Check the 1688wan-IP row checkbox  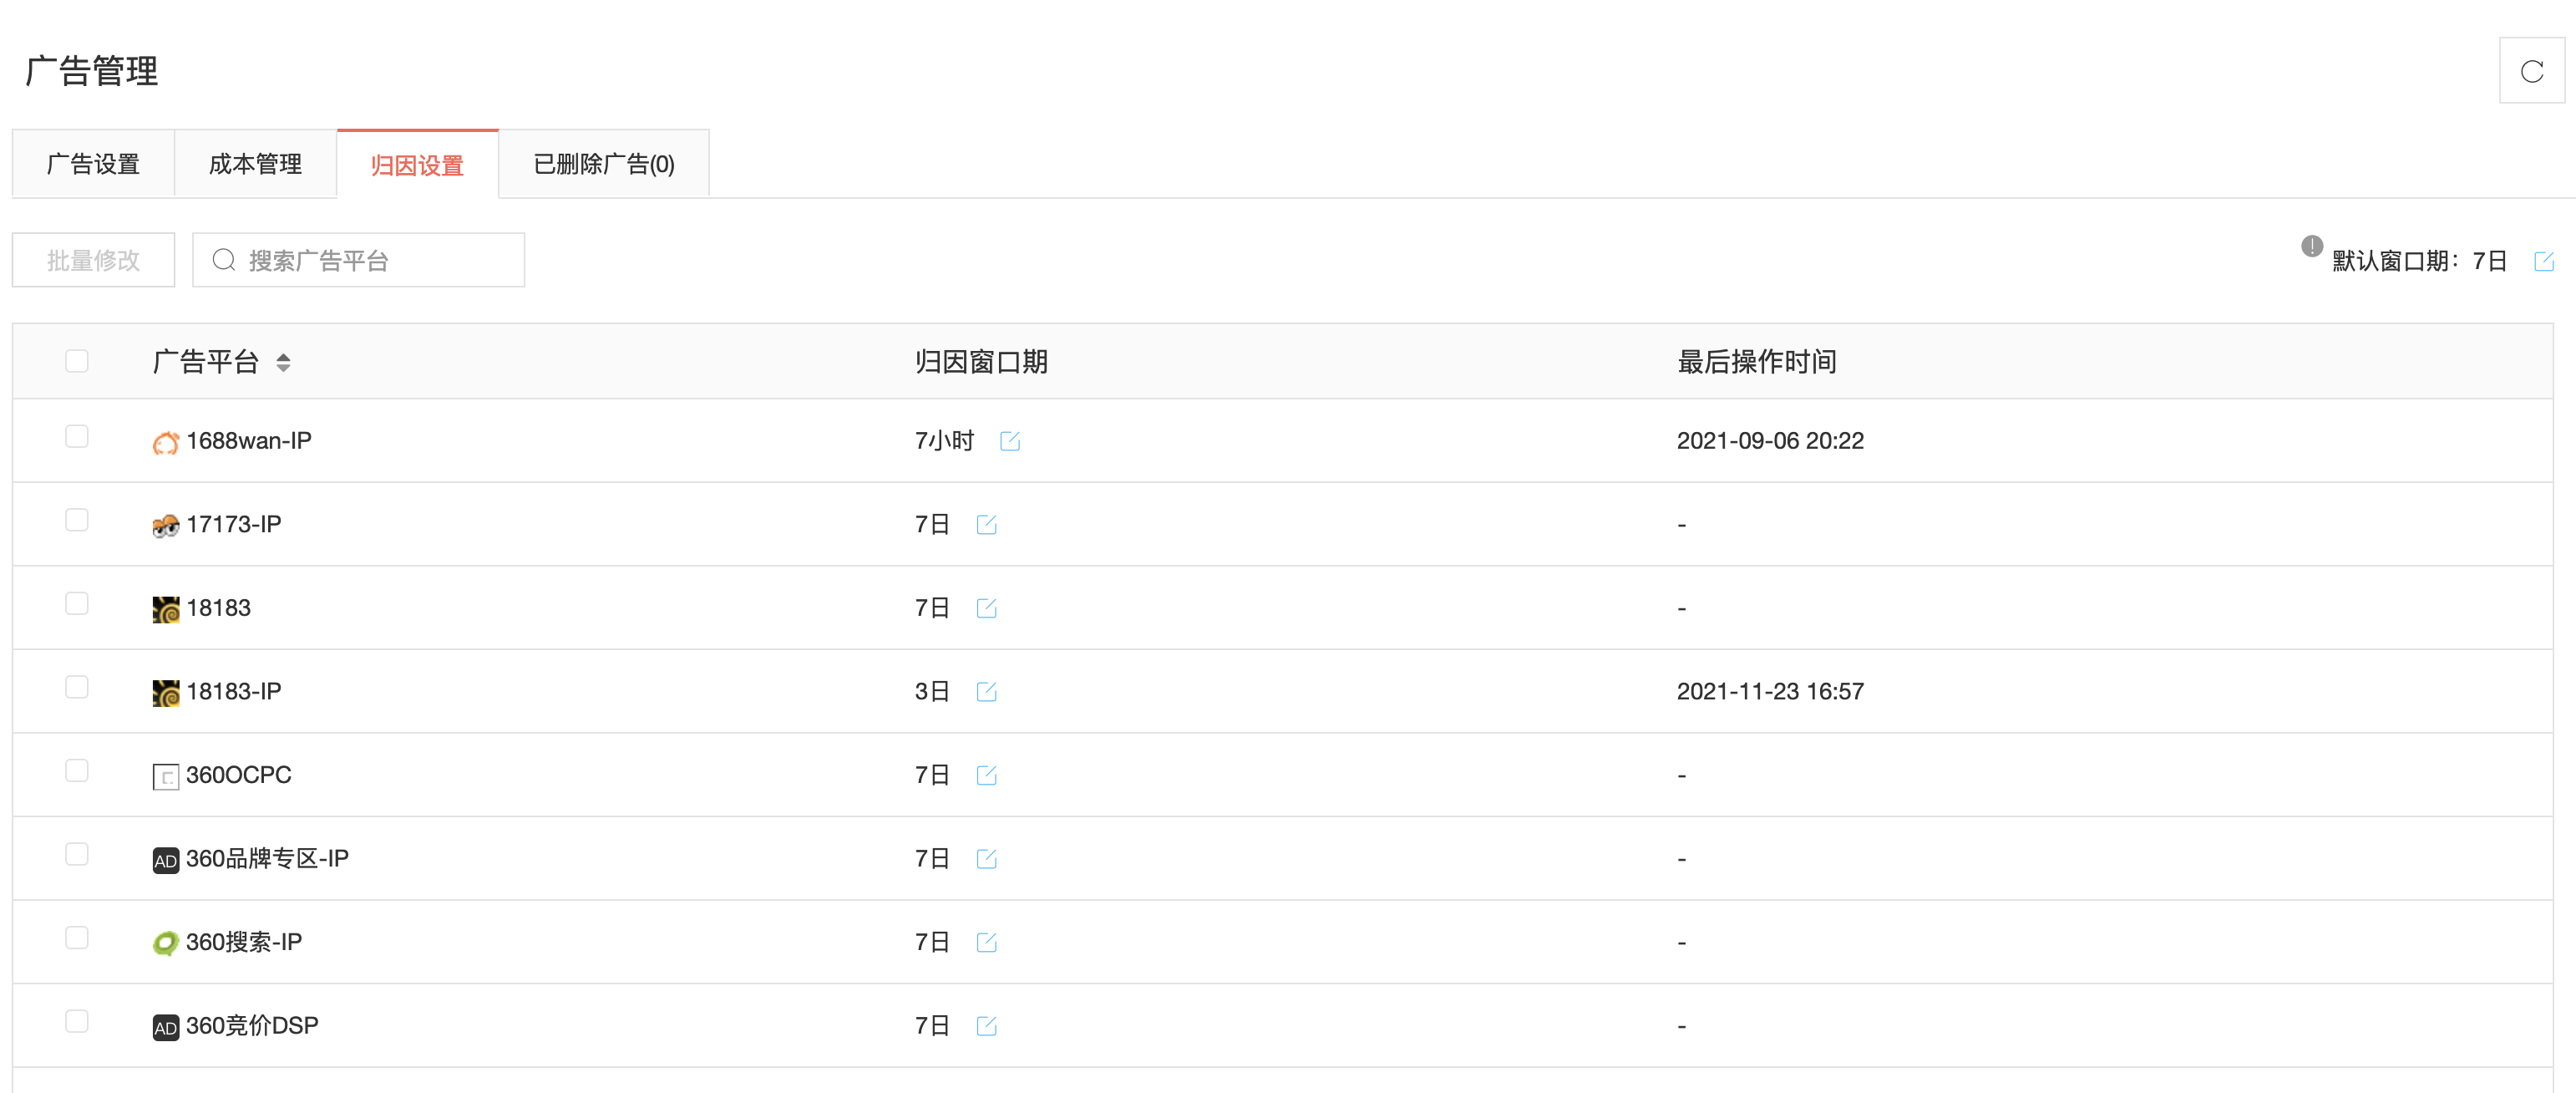point(77,437)
